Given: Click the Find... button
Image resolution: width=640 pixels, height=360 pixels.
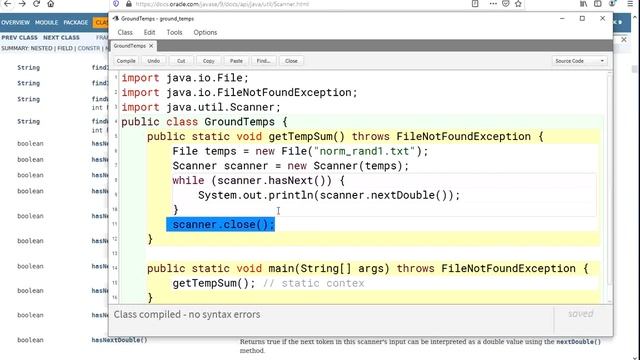Looking at the screenshot, I should point(264,61).
